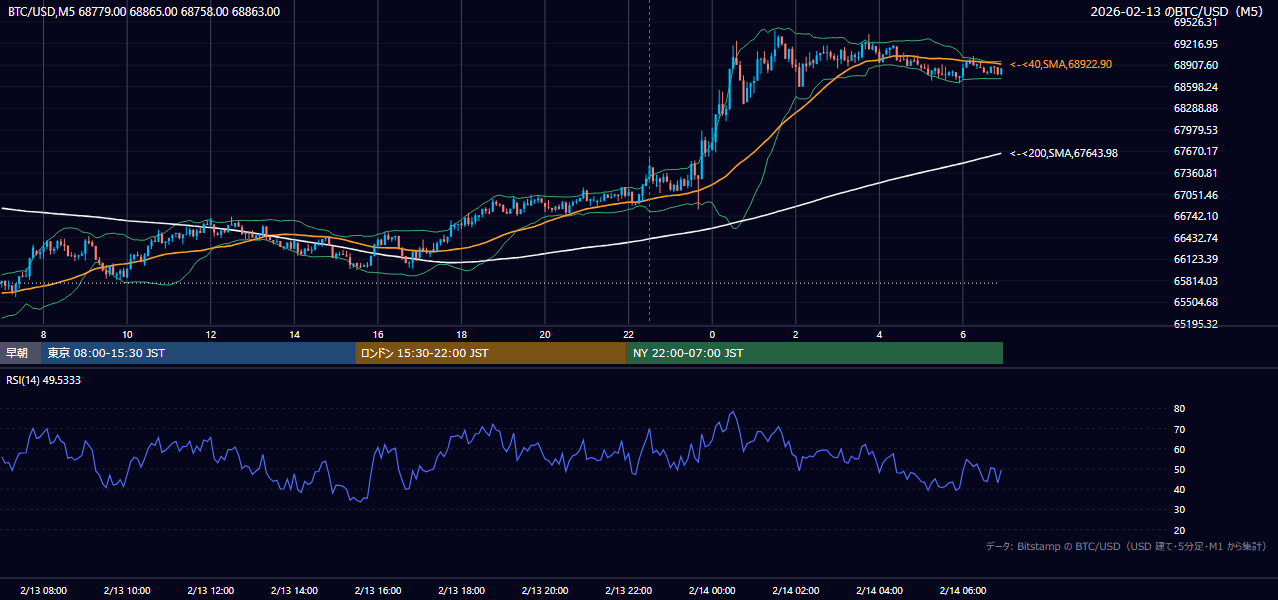The height and width of the screenshot is (600, 1278).
Task: Click the bottom date label 2/13 20:00
Action: 545,590
